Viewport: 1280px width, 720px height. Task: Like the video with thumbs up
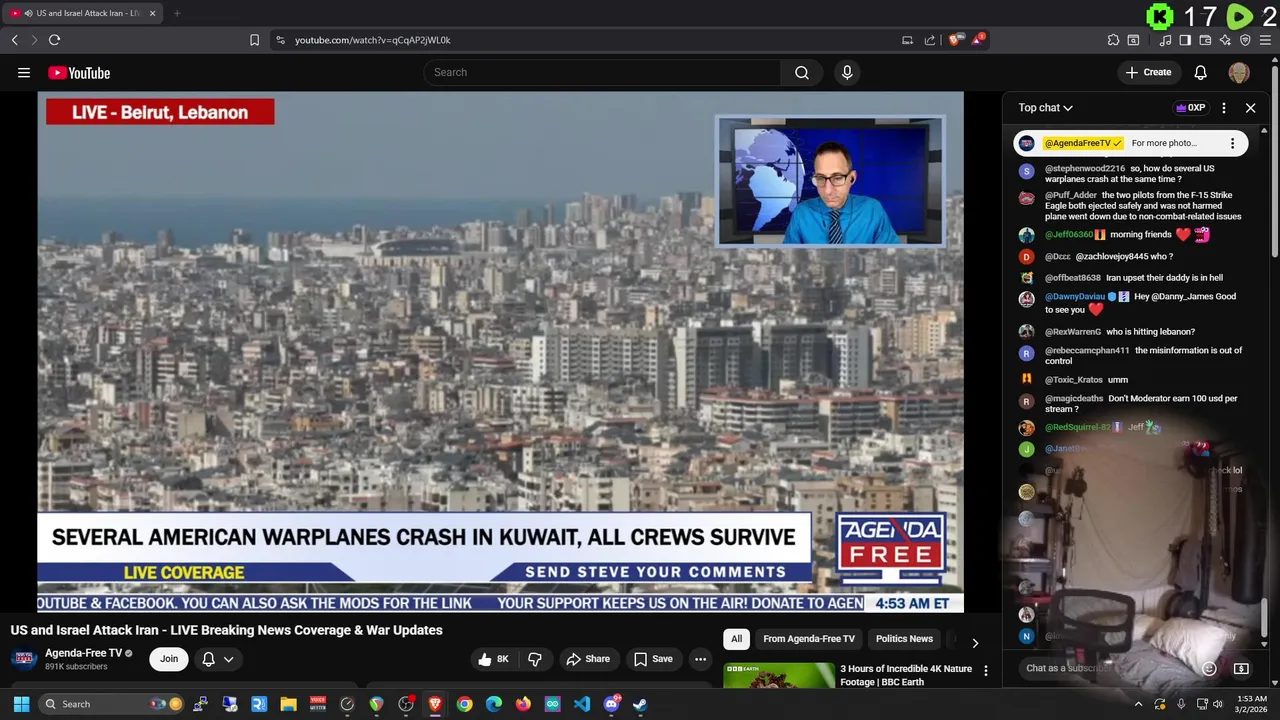click(x=493, y=659)
